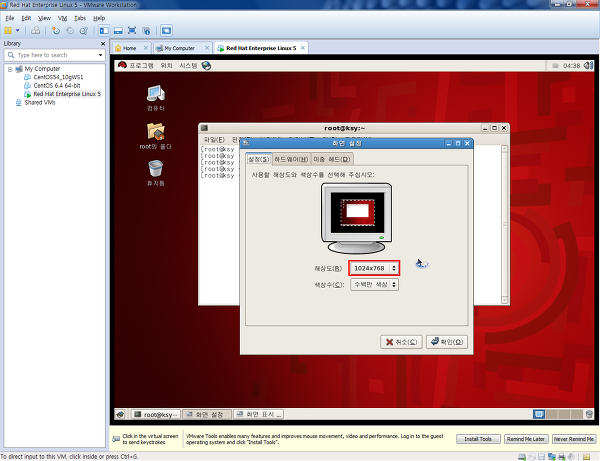This screenshot has height=461, width=600.
Task: Open the Help menu in VMware
Action: pos(99,18)
